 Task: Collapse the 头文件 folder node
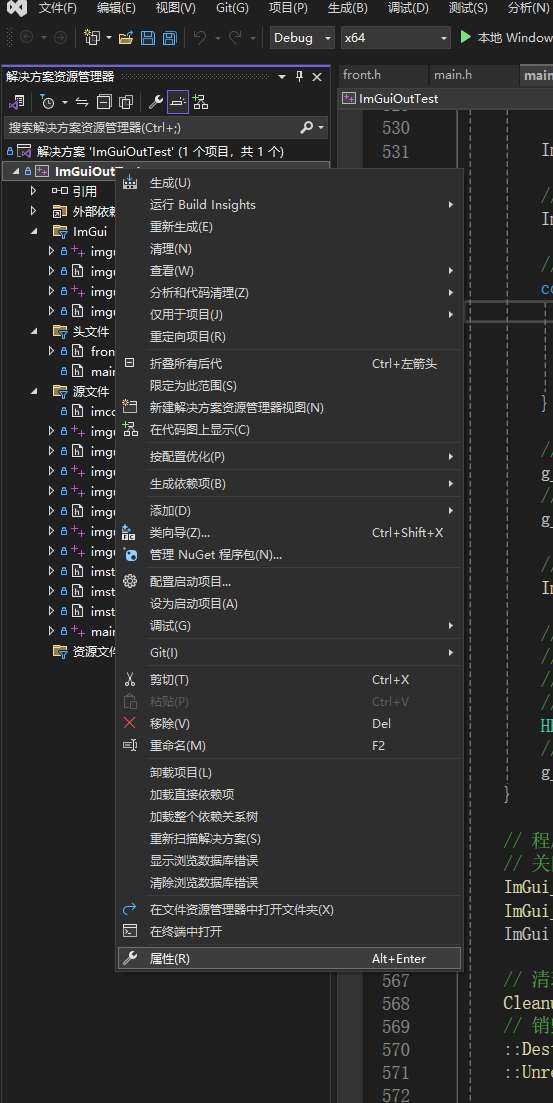34,331
